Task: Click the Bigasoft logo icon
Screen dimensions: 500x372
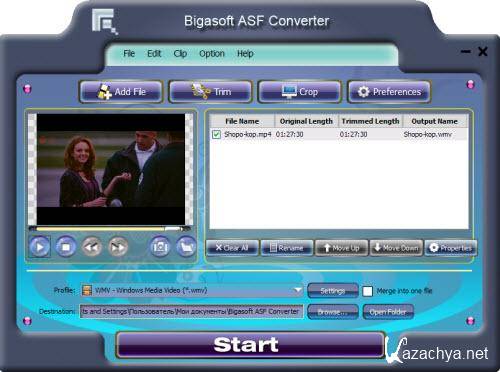Action: 105,21
